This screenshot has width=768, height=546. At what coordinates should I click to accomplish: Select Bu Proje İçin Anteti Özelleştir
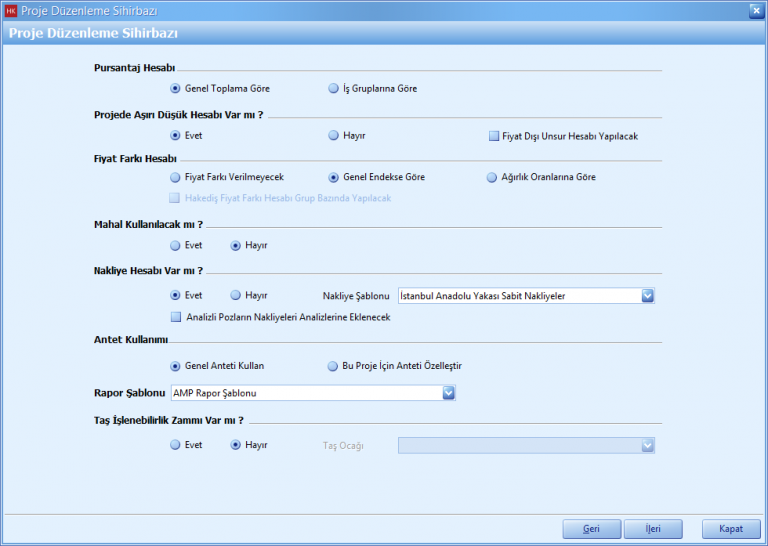[334, 366]
